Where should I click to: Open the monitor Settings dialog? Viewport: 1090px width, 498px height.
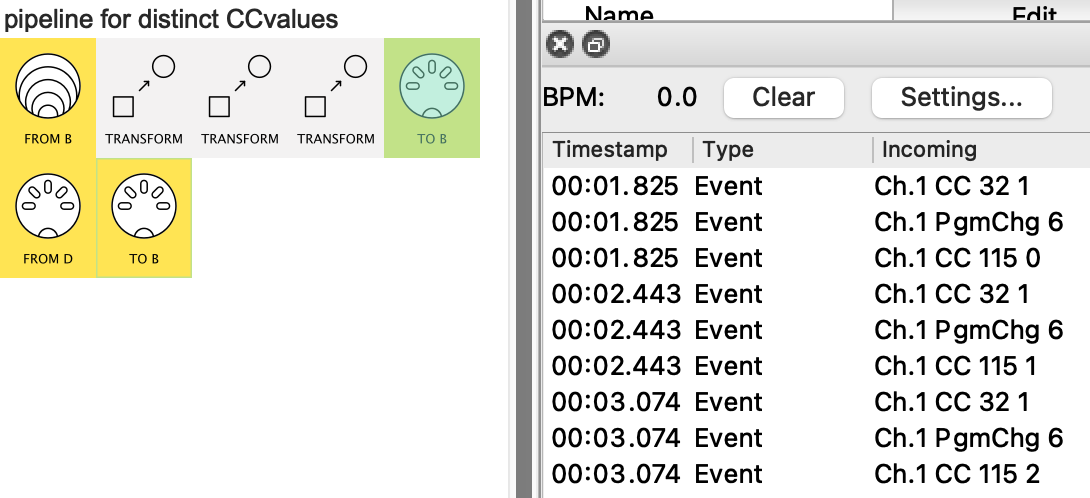coord(961,97)
